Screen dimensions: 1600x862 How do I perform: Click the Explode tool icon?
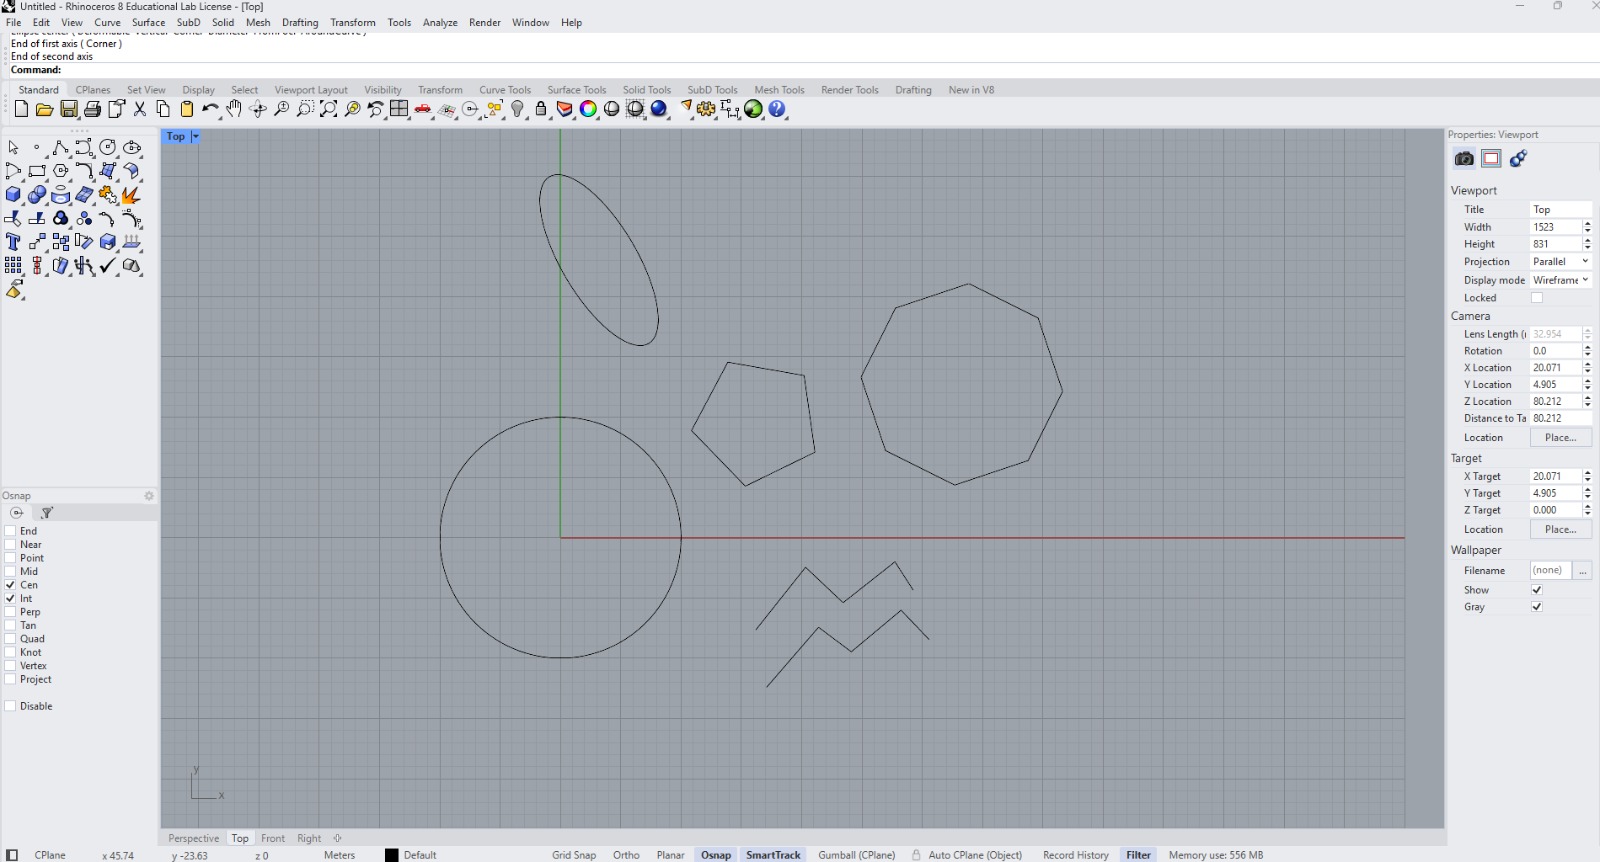pyautogui.click(x=131, y=195)
